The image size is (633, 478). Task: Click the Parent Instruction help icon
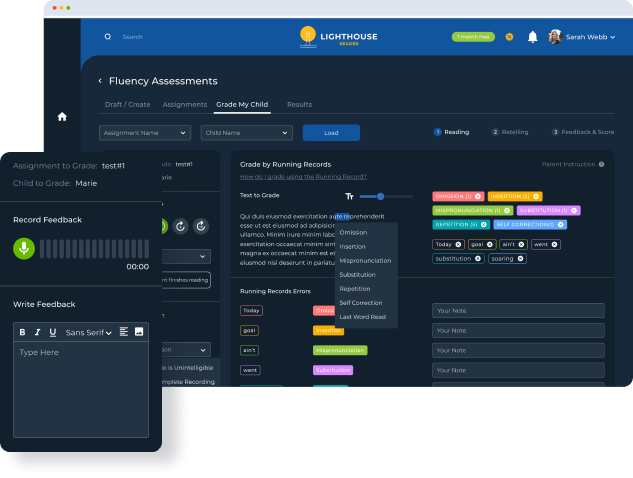click(601, 164)
